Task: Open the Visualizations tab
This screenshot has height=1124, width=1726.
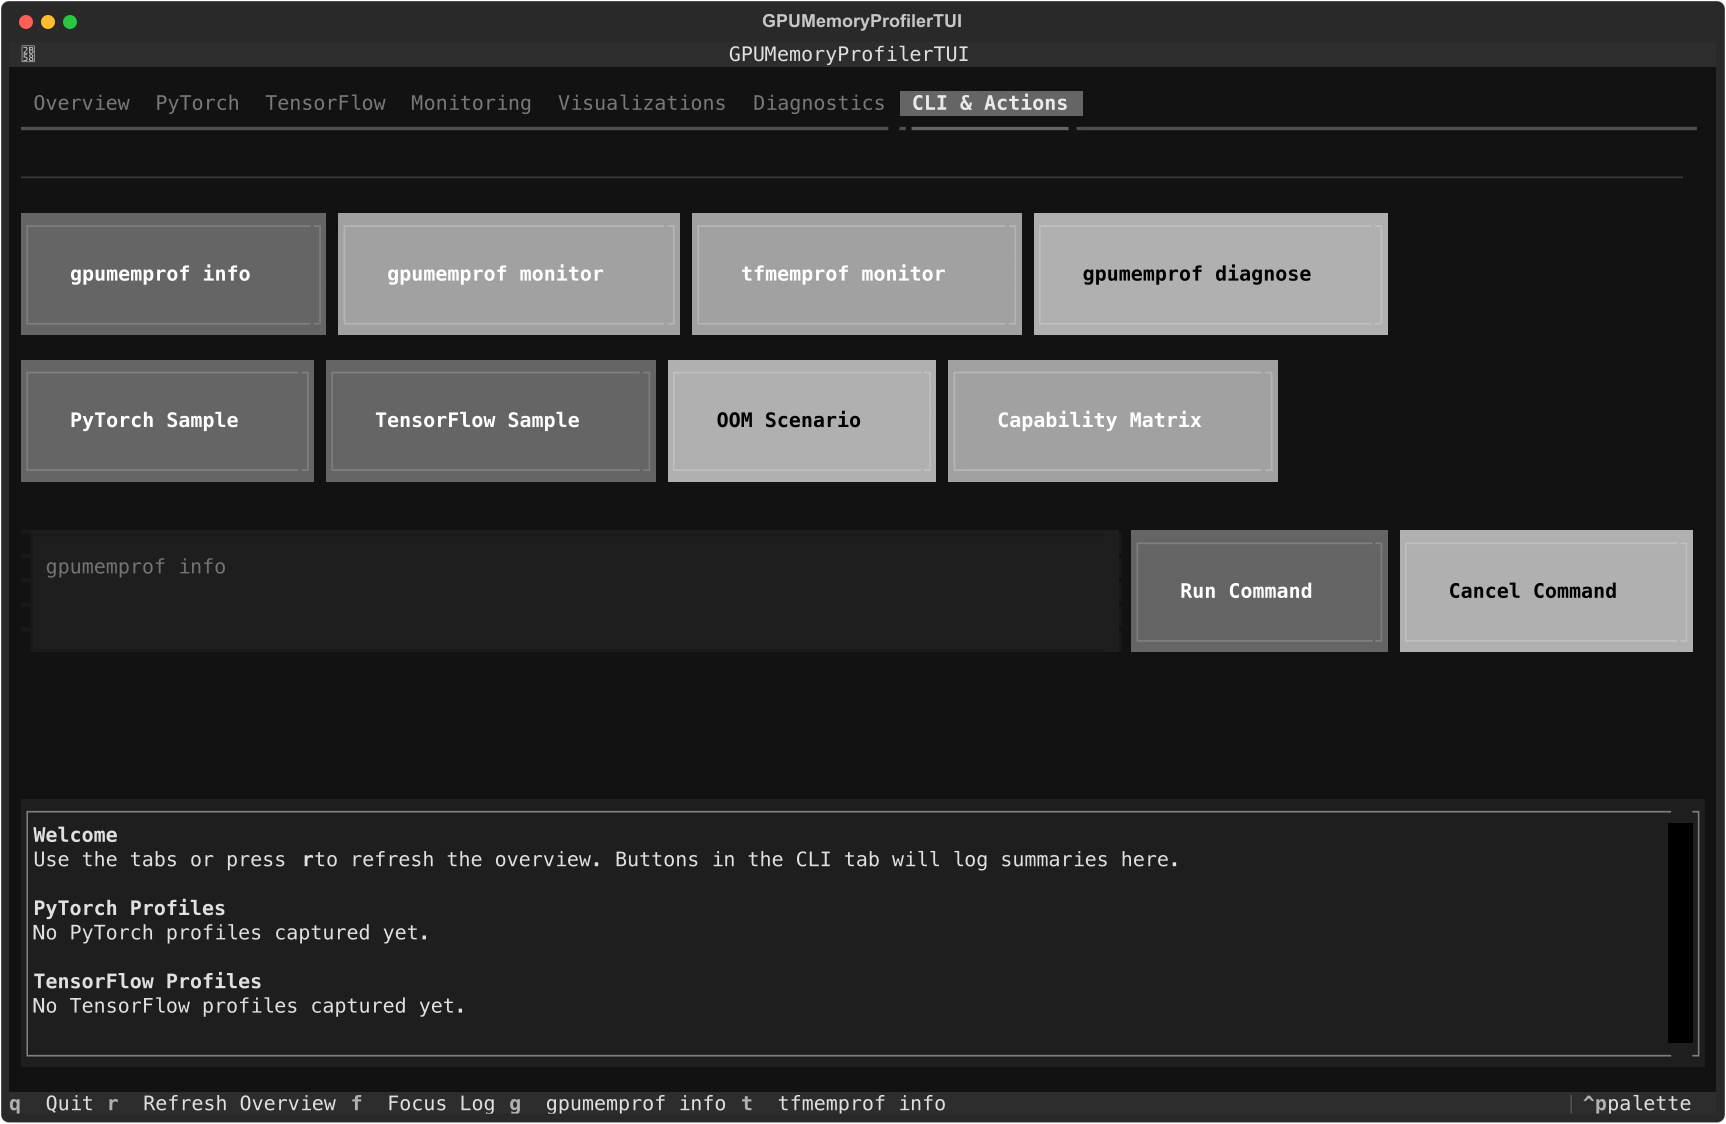Action: click(641, 103)
